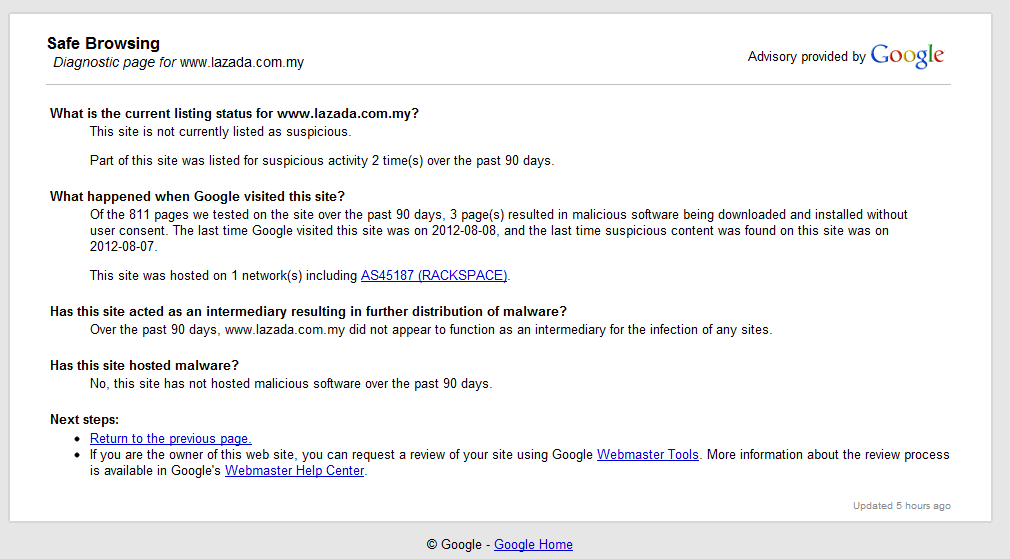Viewport: 1010px width, 559px height.
Task: Click the date text '2012-08-07.'
Action: tap(123, 247)
